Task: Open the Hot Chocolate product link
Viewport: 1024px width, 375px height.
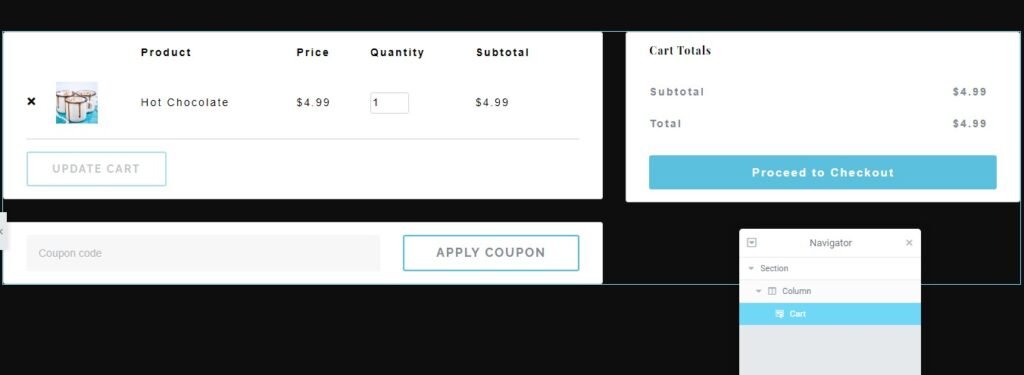Action: tap(185, 103)
